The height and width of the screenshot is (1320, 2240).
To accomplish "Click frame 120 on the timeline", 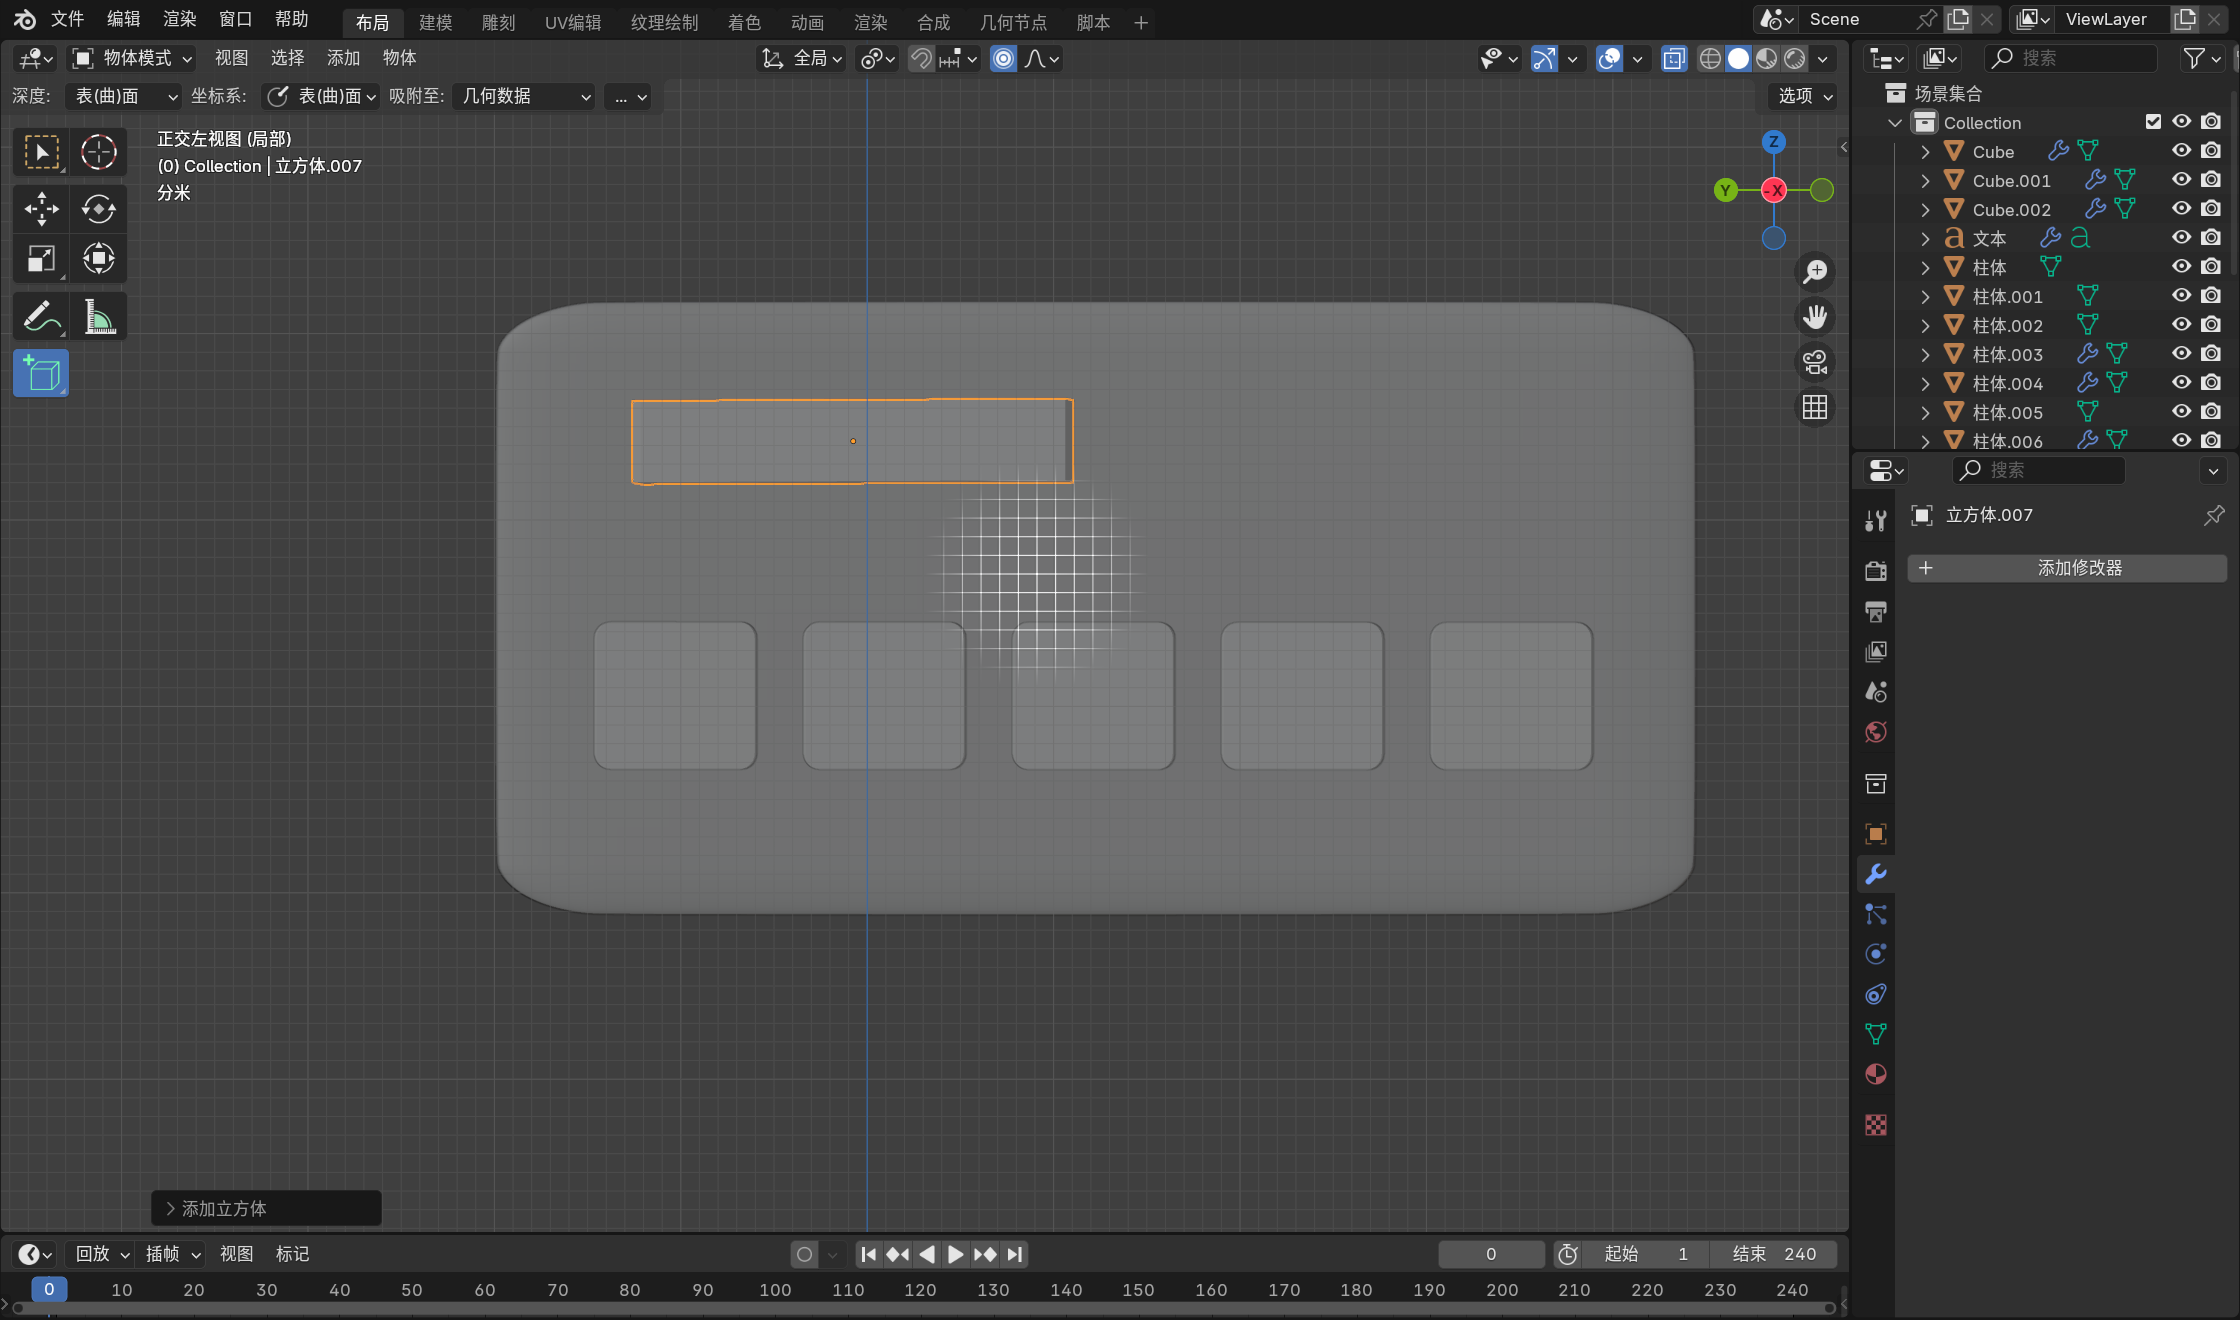I will click(920, 1290).
